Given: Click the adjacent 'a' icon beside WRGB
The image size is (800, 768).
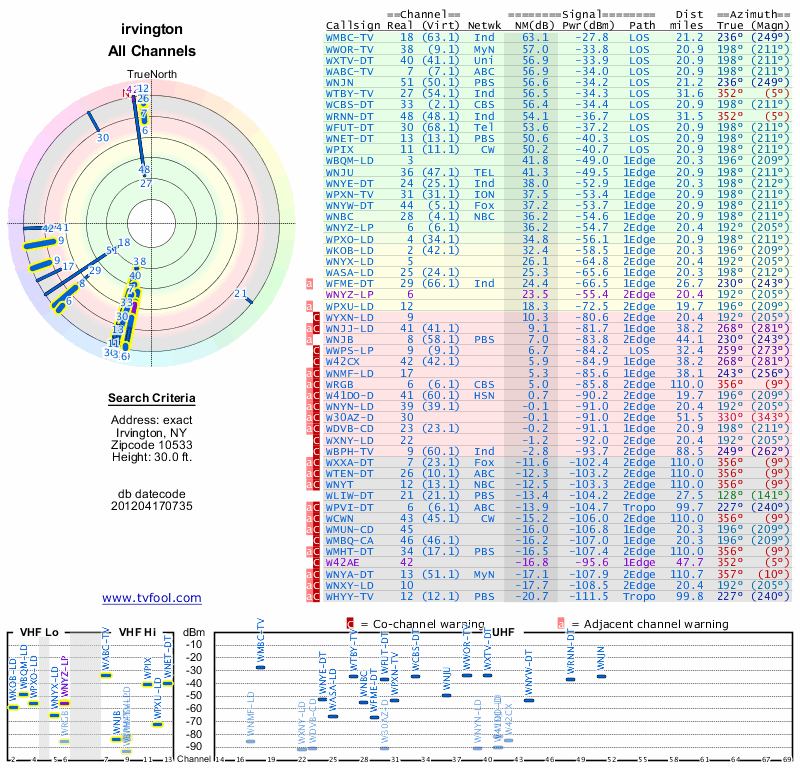Looking at the screenshot, I should (309, 384).
